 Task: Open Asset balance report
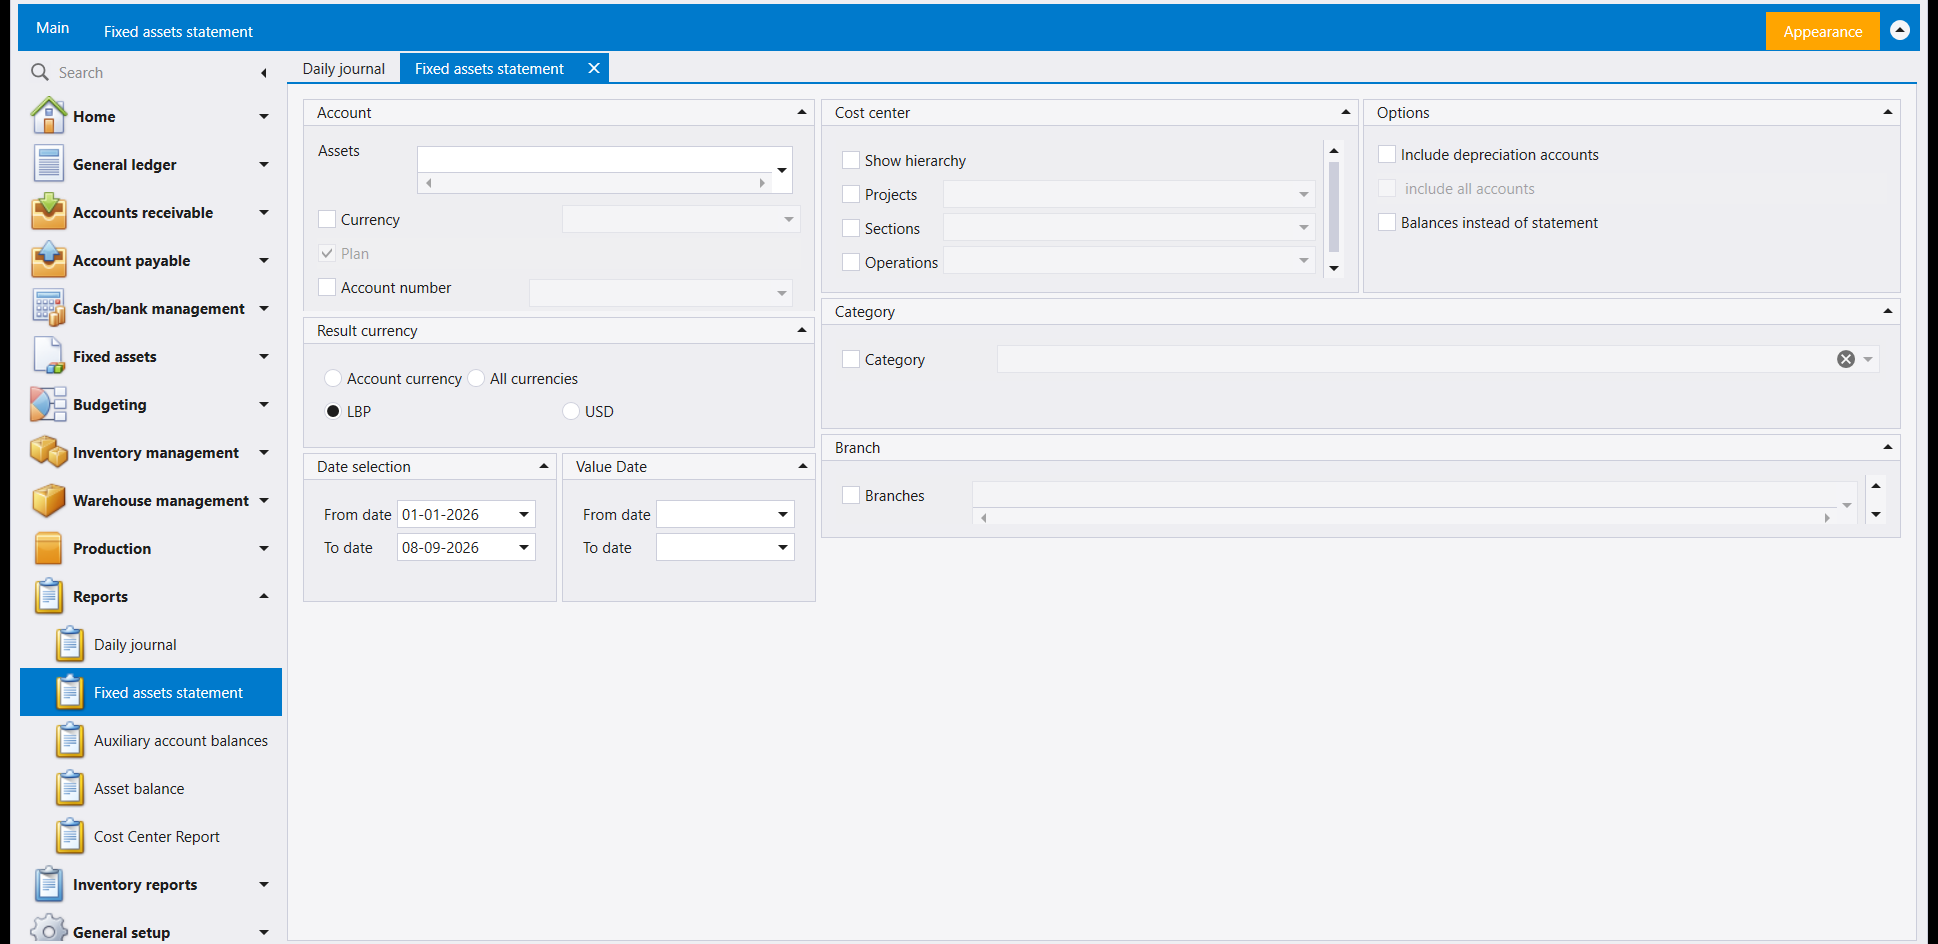coord(139,788)
